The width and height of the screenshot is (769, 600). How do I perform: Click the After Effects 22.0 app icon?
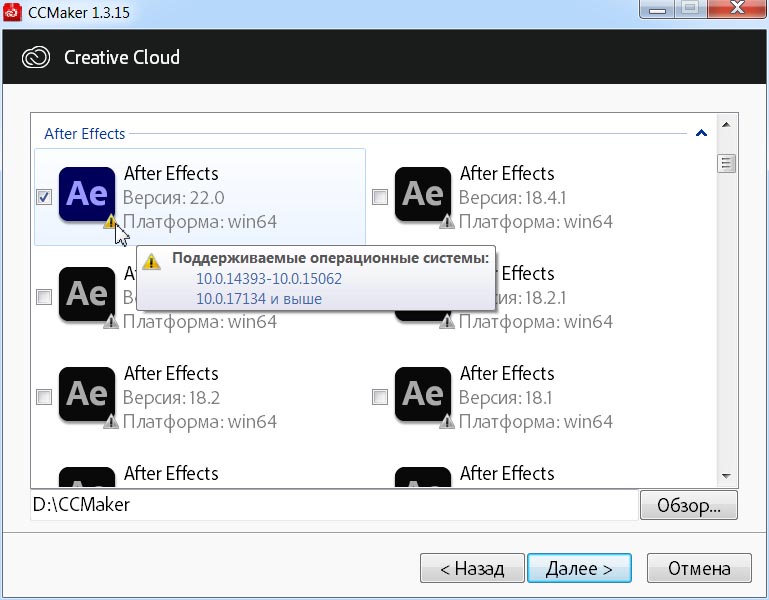87,194
